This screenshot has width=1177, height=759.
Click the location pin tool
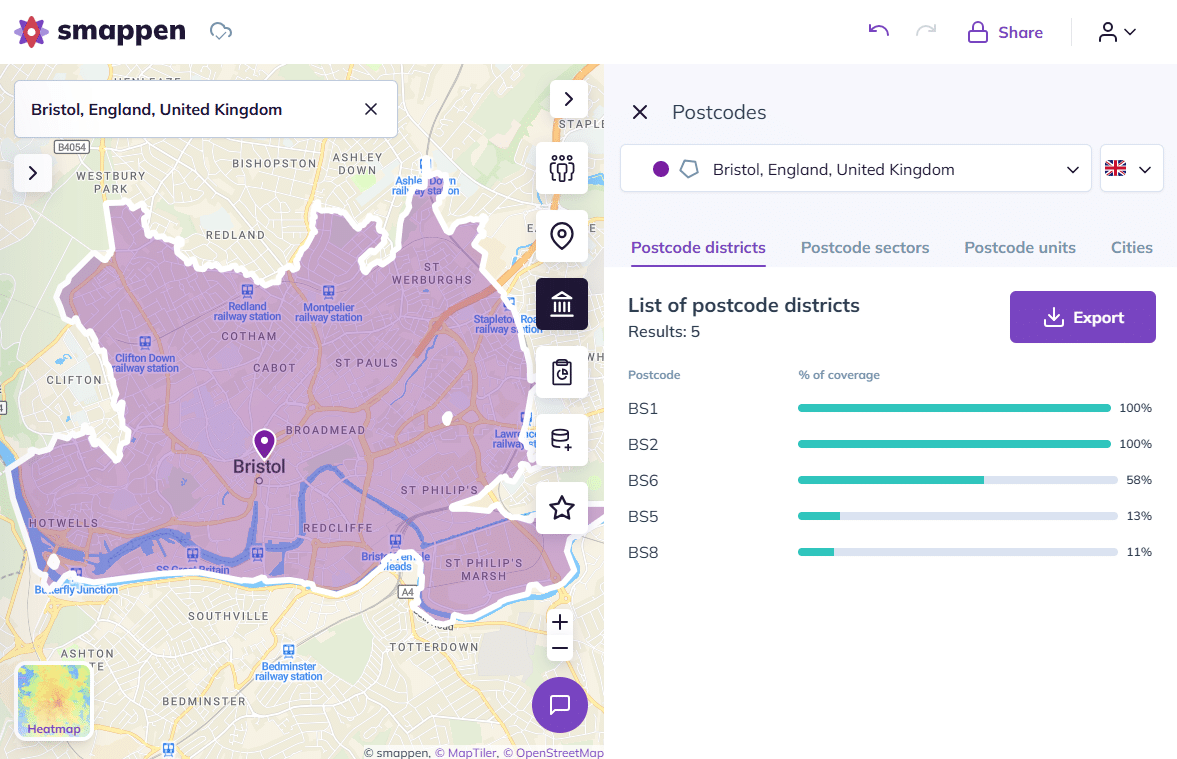pos(562,236)
